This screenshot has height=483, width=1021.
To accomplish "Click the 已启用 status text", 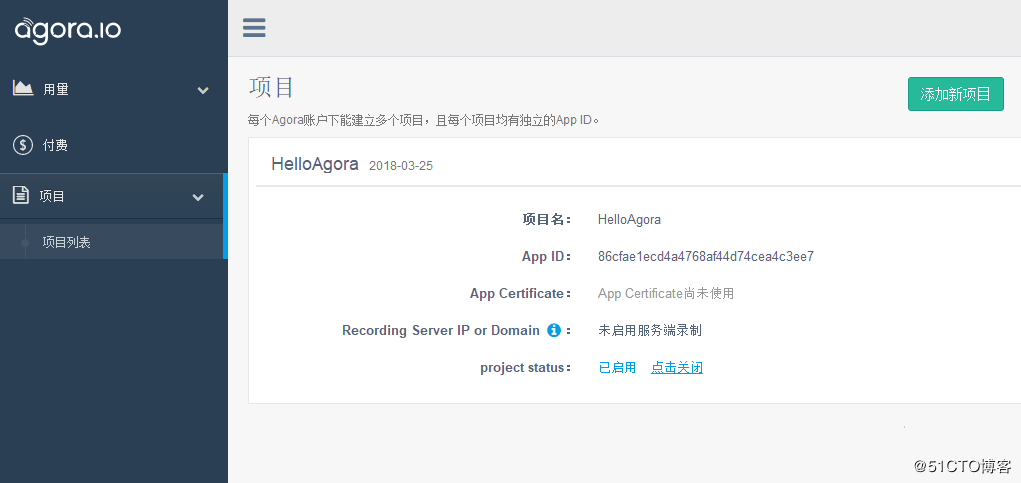I will (x=617, y=368).
